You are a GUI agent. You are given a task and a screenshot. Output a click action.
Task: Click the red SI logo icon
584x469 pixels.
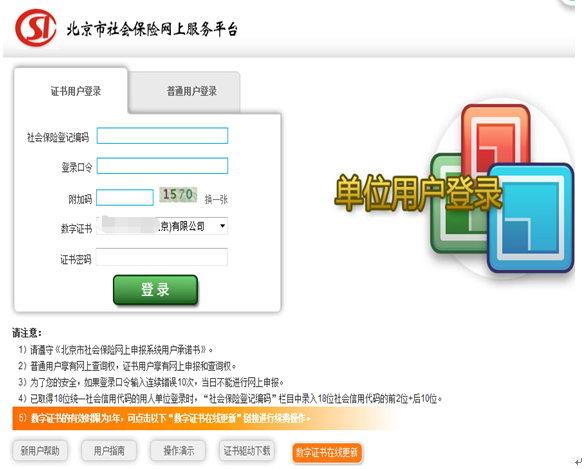(36, 28)
